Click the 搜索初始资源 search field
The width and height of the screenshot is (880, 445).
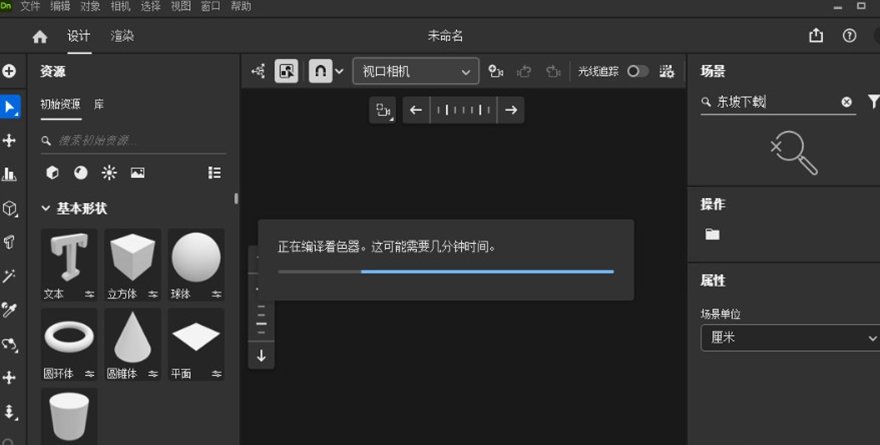click(x=134, y=140)
